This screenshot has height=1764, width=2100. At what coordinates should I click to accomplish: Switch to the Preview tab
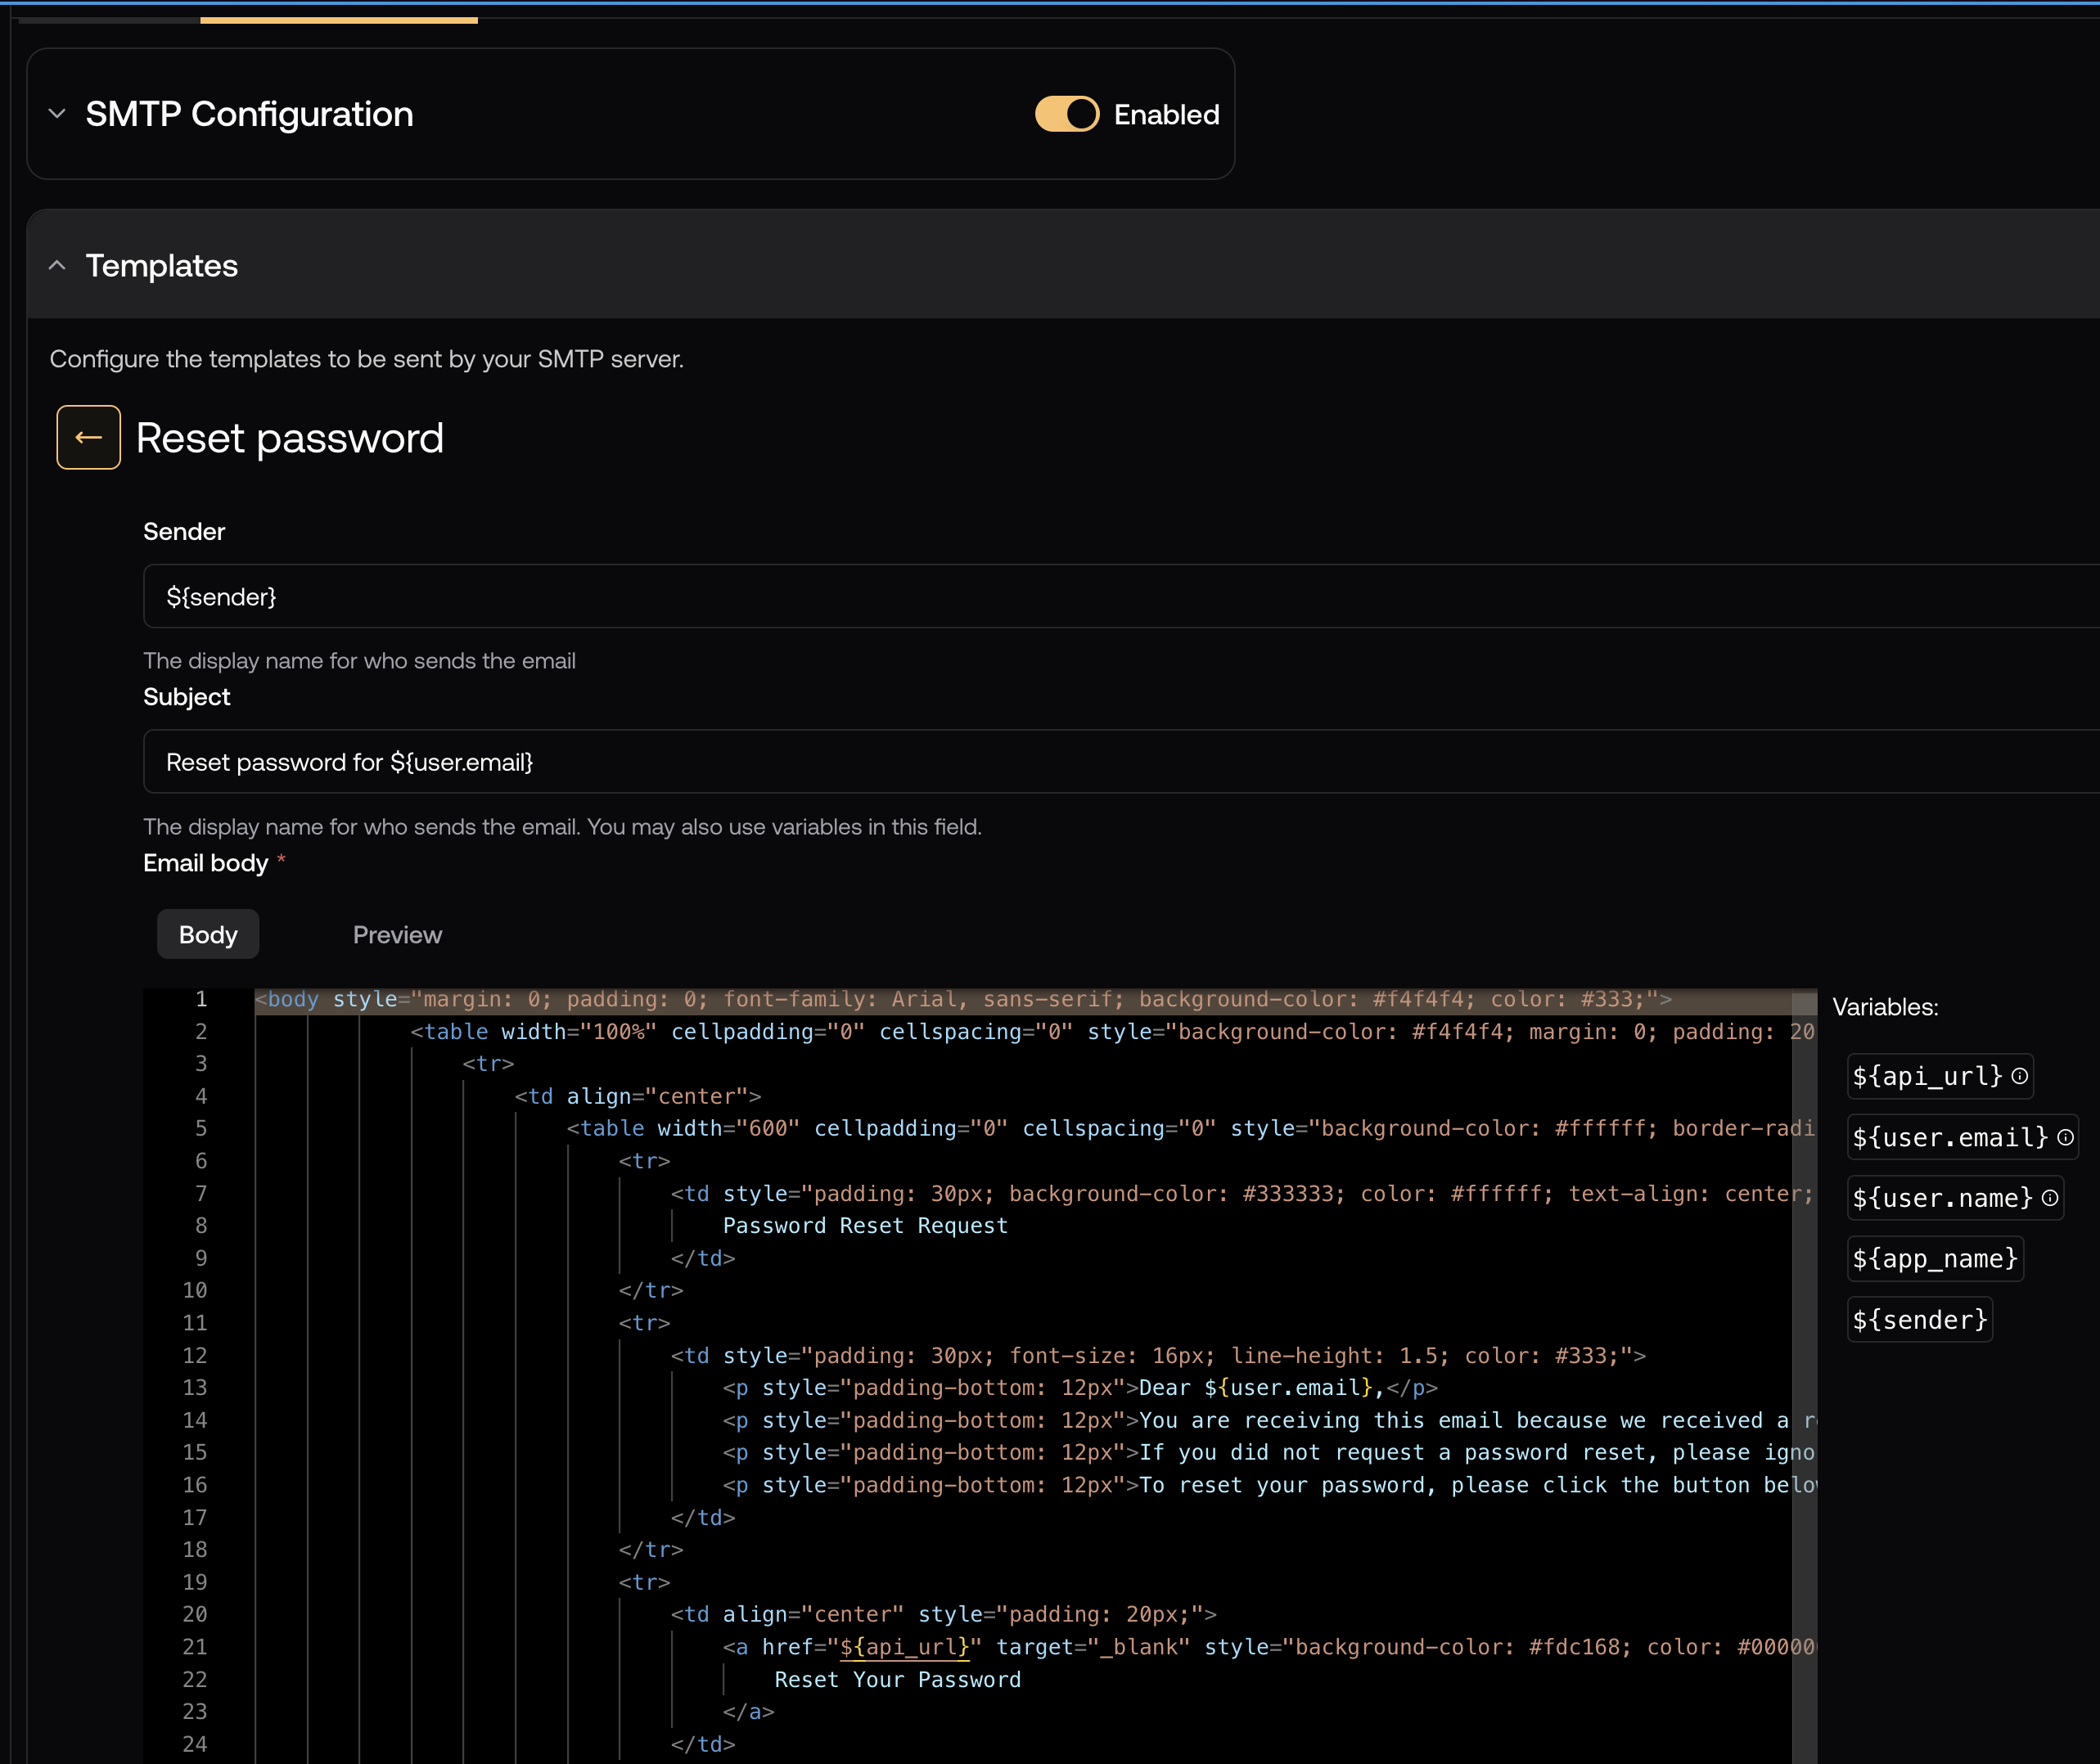pos(397,934)
